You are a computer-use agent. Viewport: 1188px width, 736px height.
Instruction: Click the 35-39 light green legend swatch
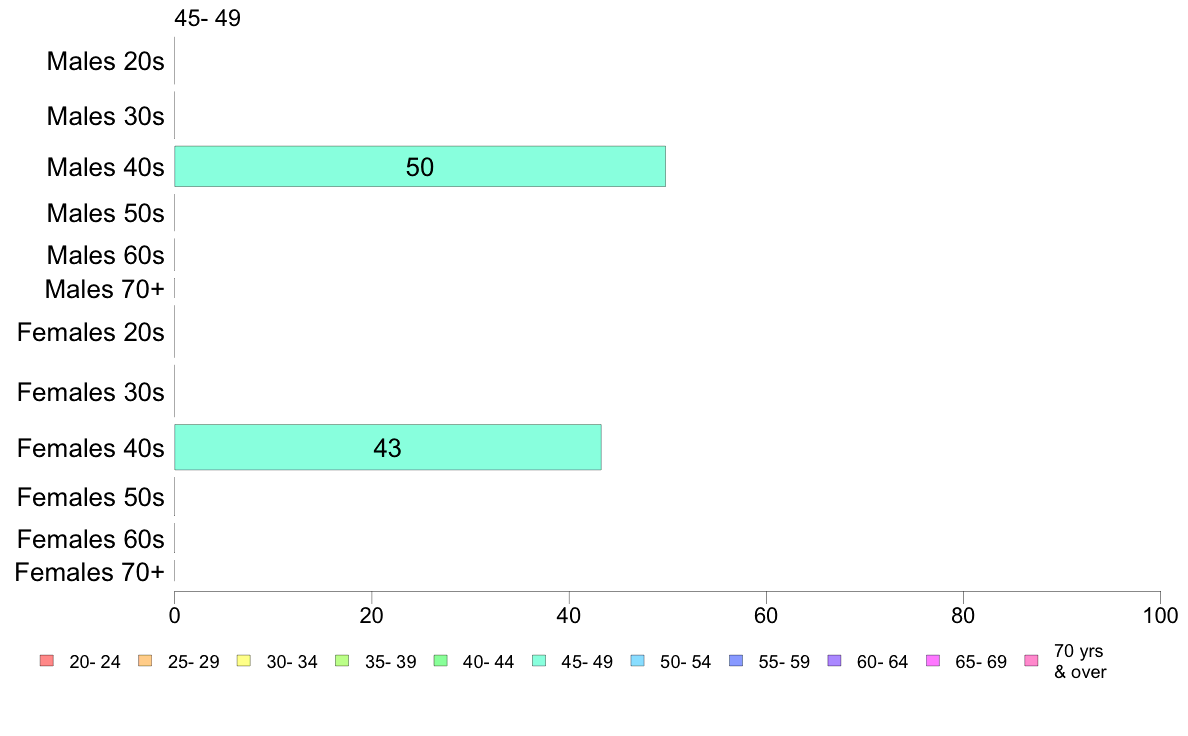pyautogui.click(x=342, y=661)
